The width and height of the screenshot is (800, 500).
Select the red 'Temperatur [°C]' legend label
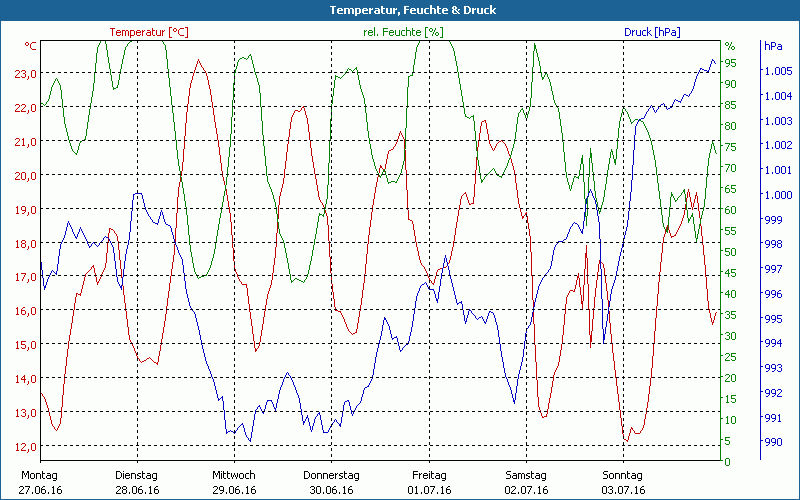tap(148, 32)
